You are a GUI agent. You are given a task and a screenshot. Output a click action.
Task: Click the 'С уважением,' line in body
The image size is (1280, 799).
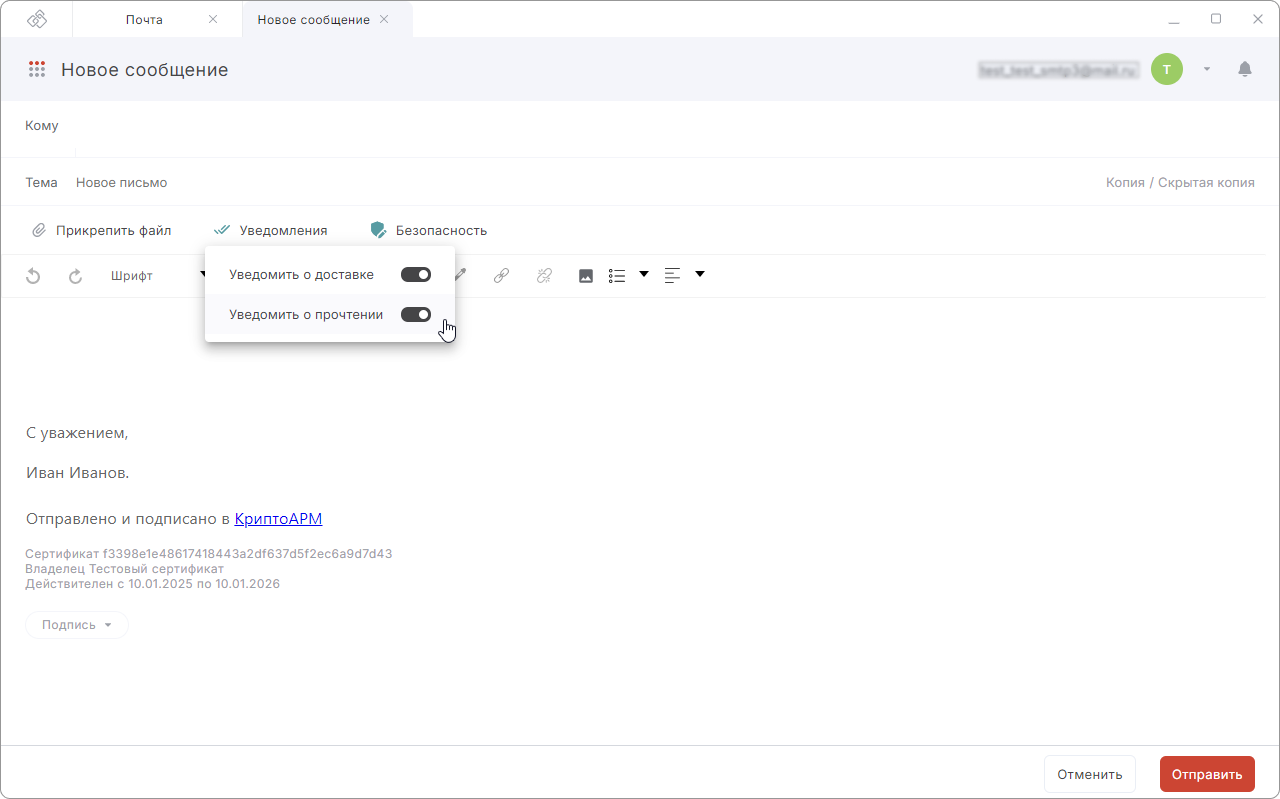(x=77, y=433)
